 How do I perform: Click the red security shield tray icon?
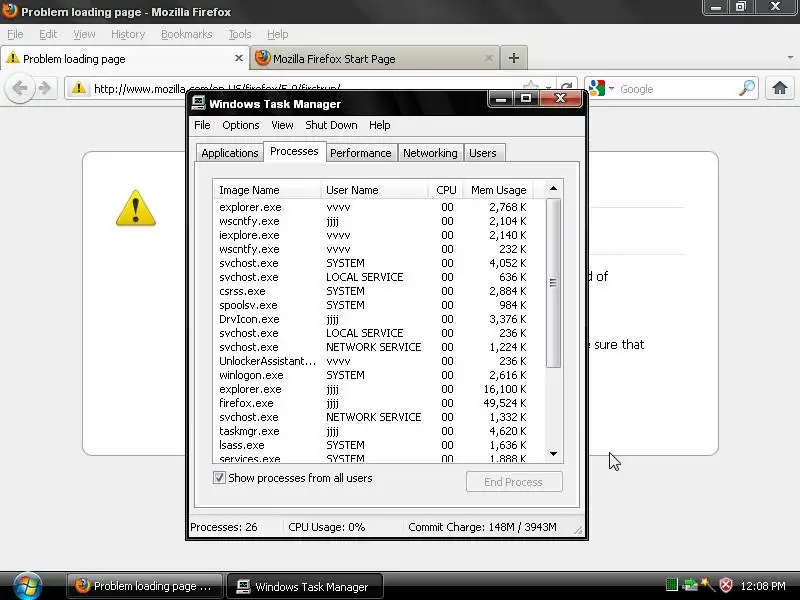[726, 585]
